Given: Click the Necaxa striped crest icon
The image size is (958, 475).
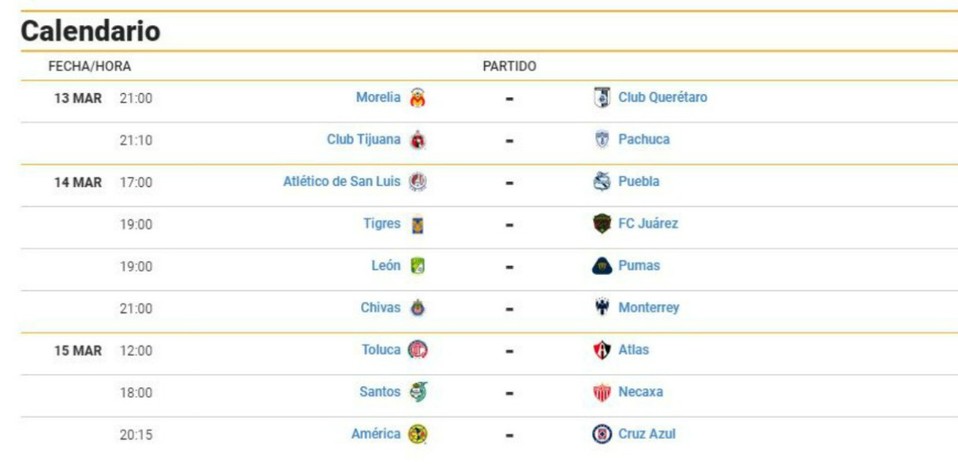Looking at the screenshot, I should point(602,392).
